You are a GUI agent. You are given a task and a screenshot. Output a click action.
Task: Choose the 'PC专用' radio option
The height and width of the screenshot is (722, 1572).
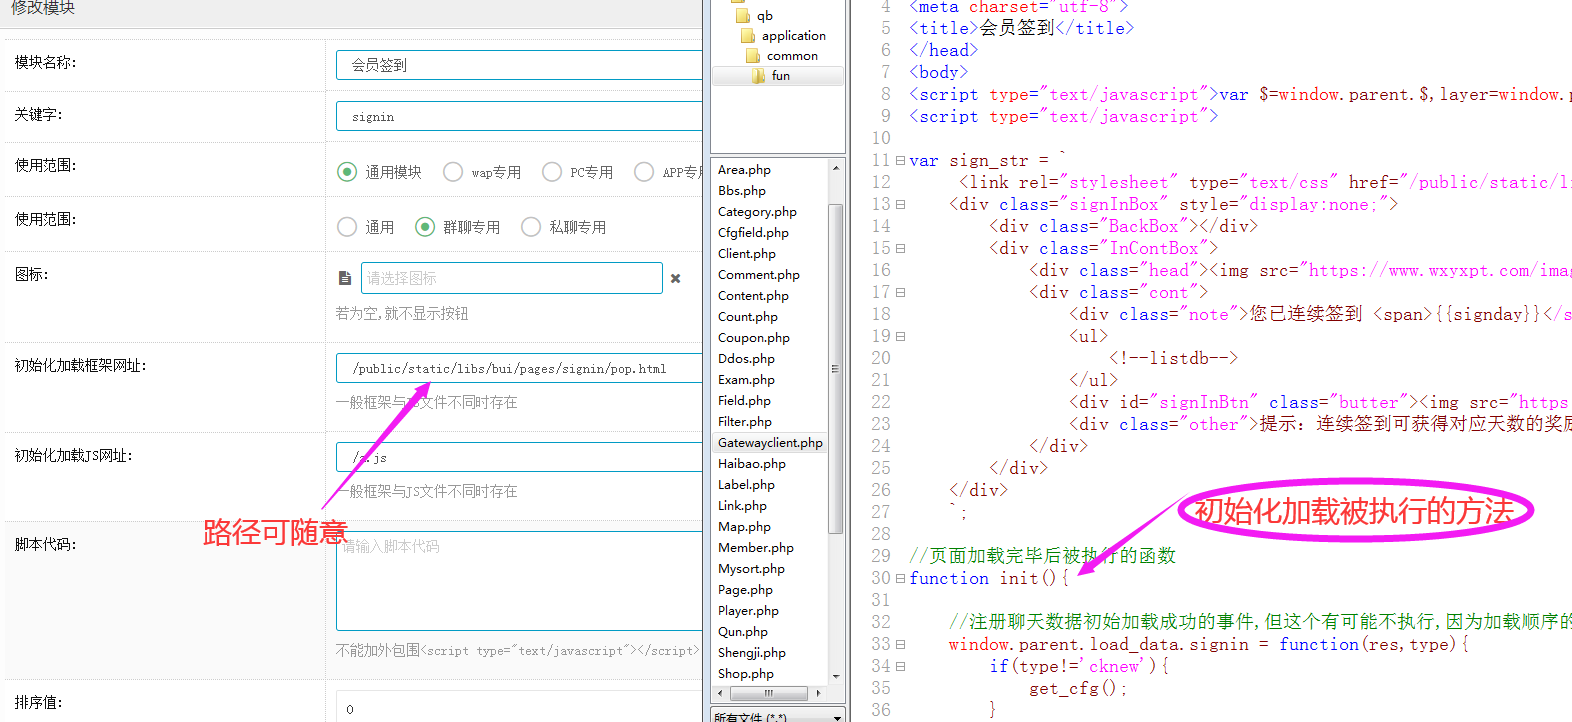coord(552,172)
